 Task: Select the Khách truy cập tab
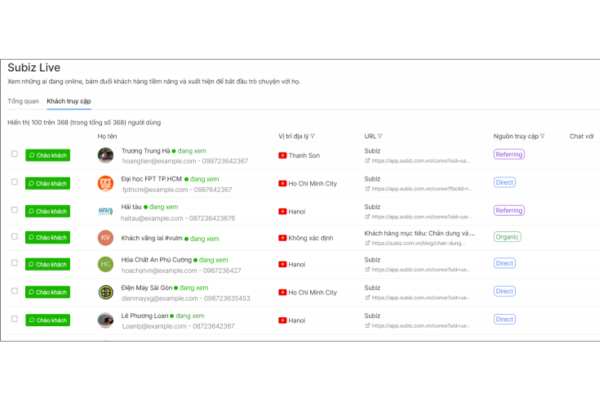click(69, 101)
